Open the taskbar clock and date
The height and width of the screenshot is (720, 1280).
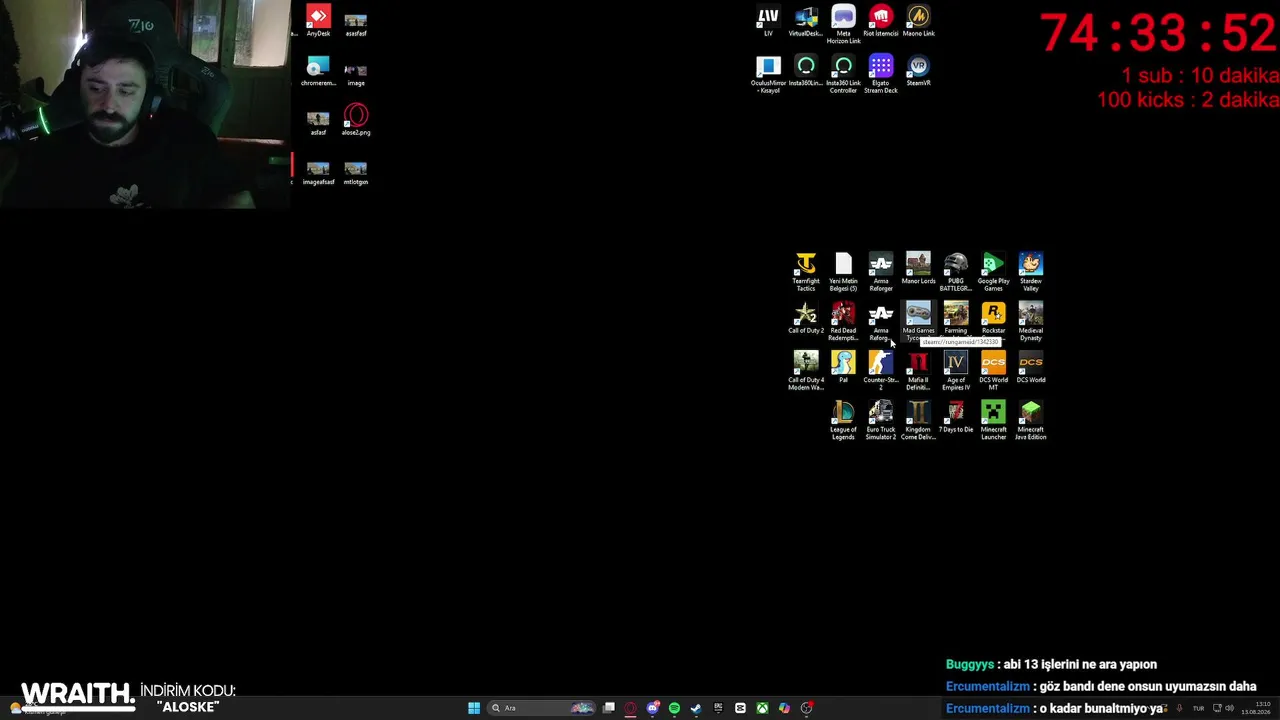pos(1256,708)
